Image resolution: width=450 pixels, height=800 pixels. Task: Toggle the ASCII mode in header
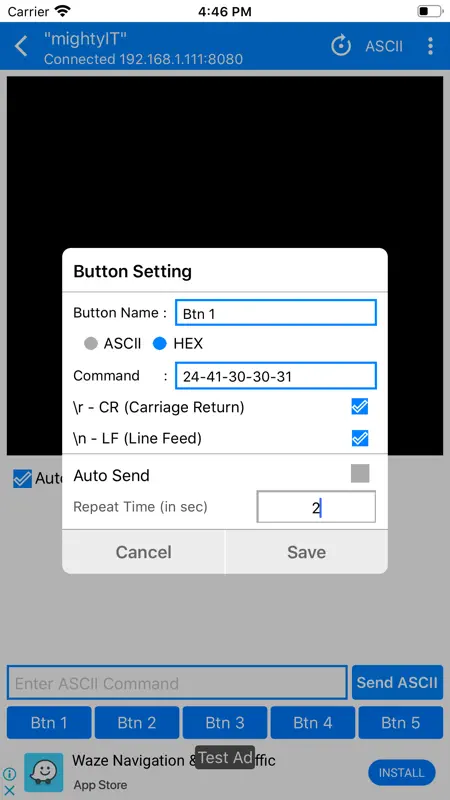(x=384, y=46)
